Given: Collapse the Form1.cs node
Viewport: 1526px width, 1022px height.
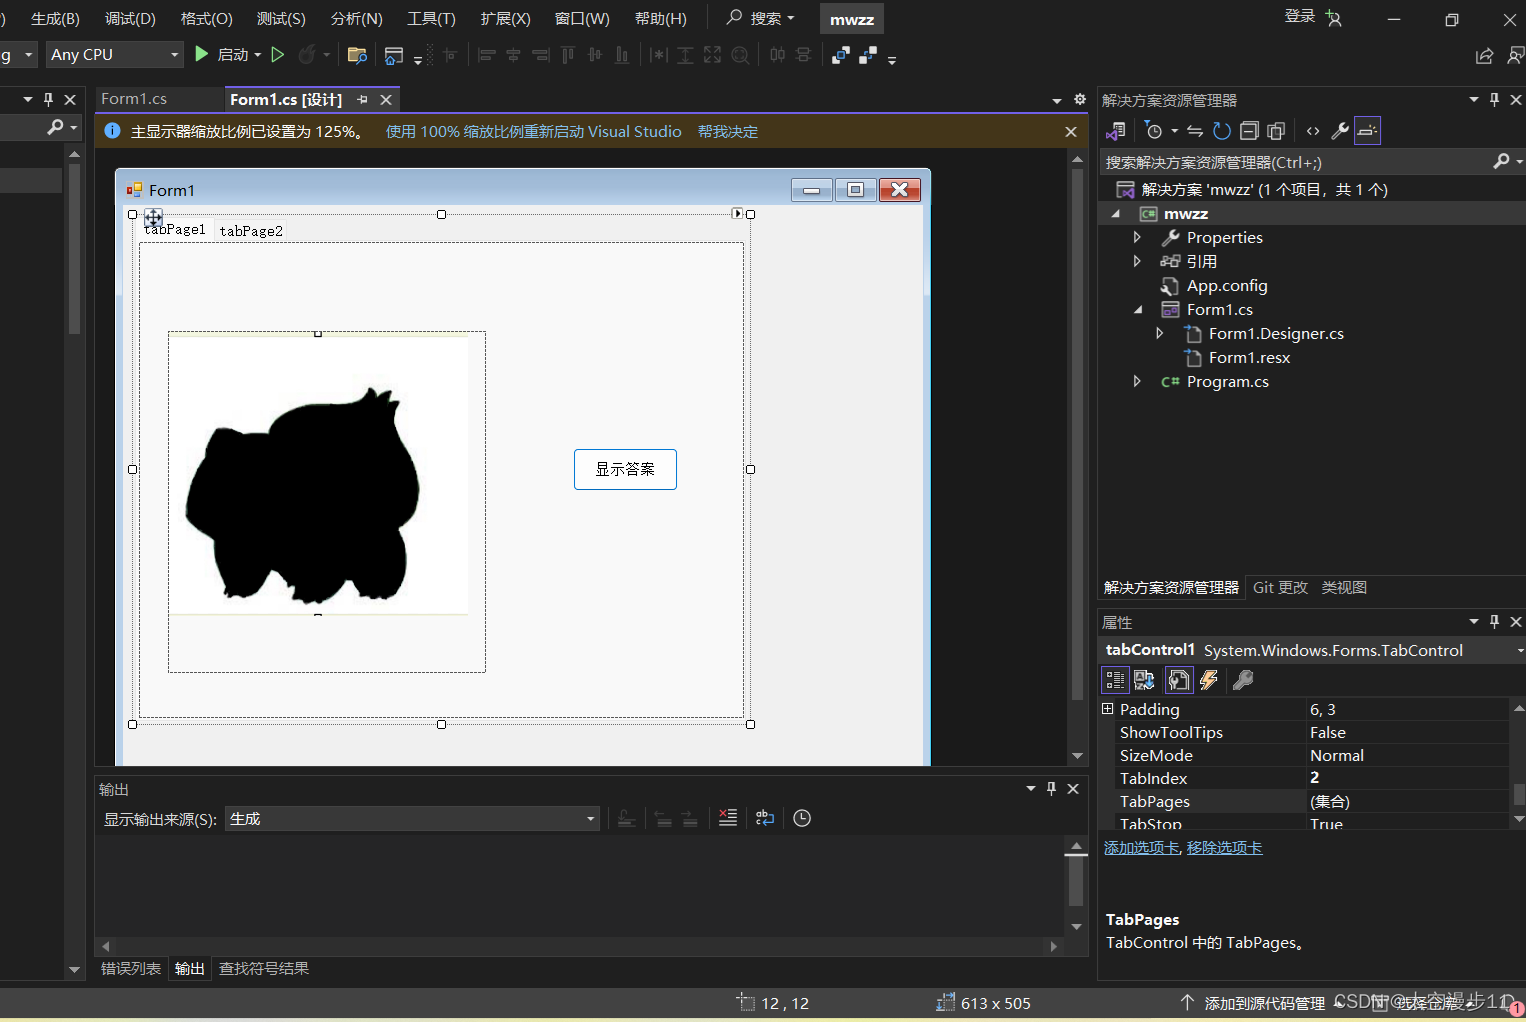Looking at the screenshot, I should [1138, 310].
